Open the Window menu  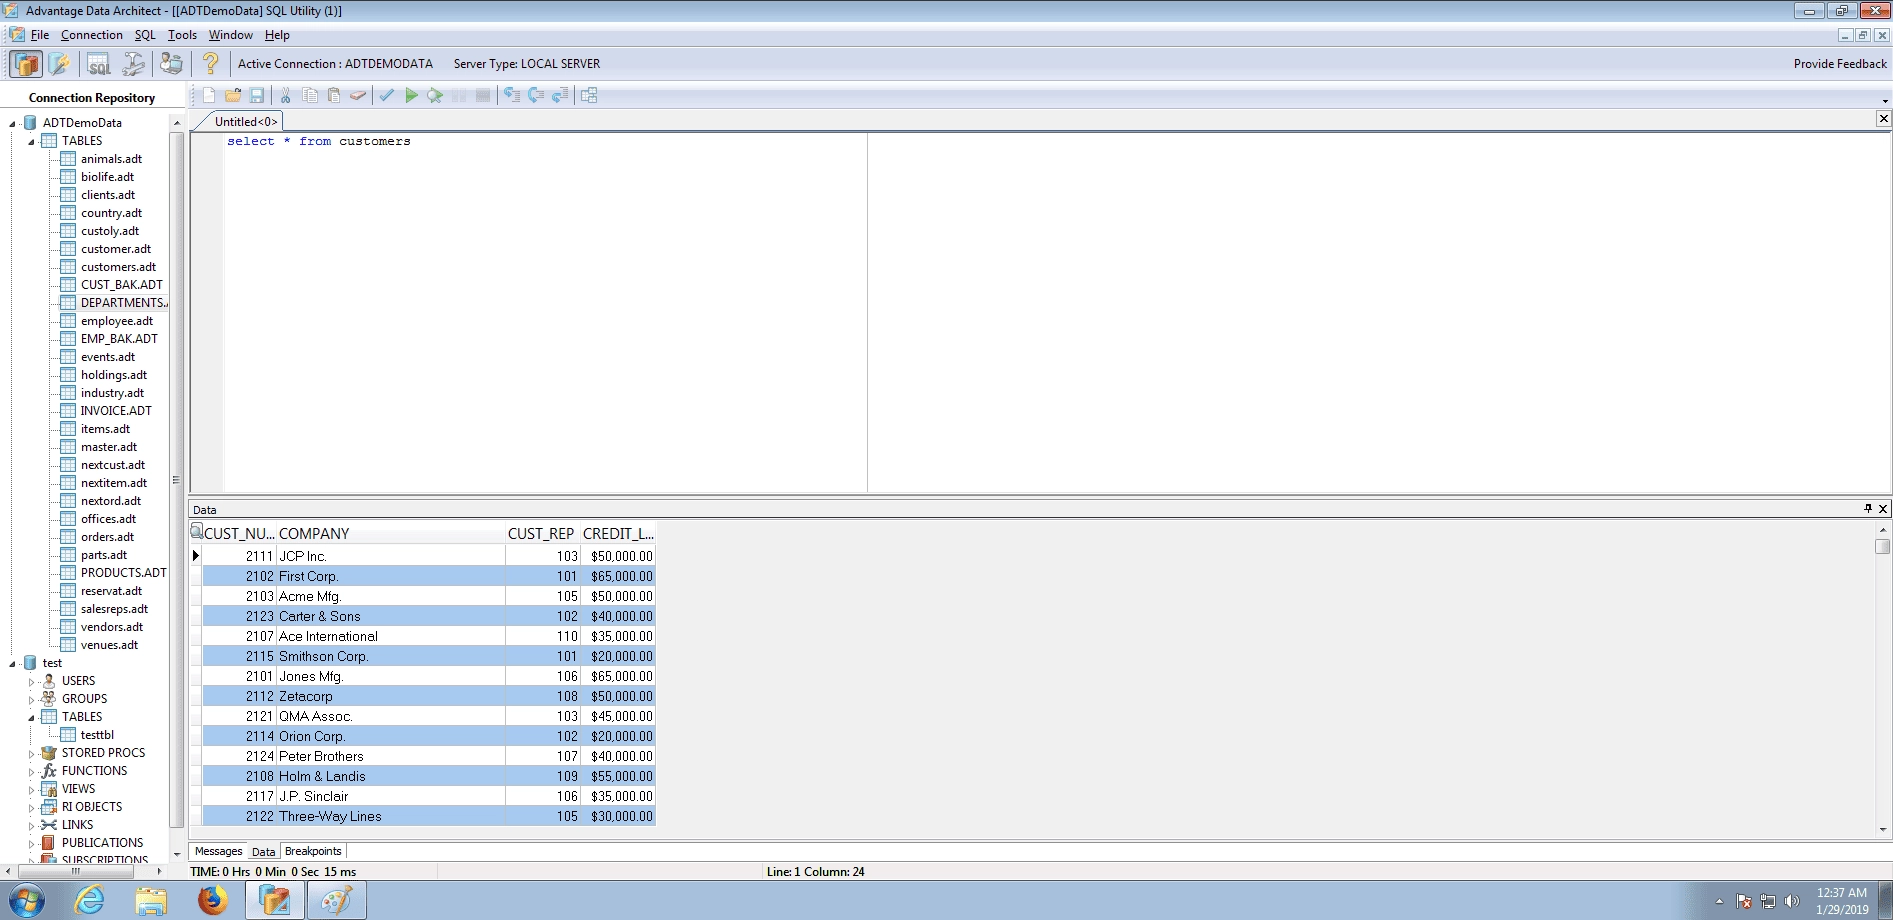(x=230, y=35)
